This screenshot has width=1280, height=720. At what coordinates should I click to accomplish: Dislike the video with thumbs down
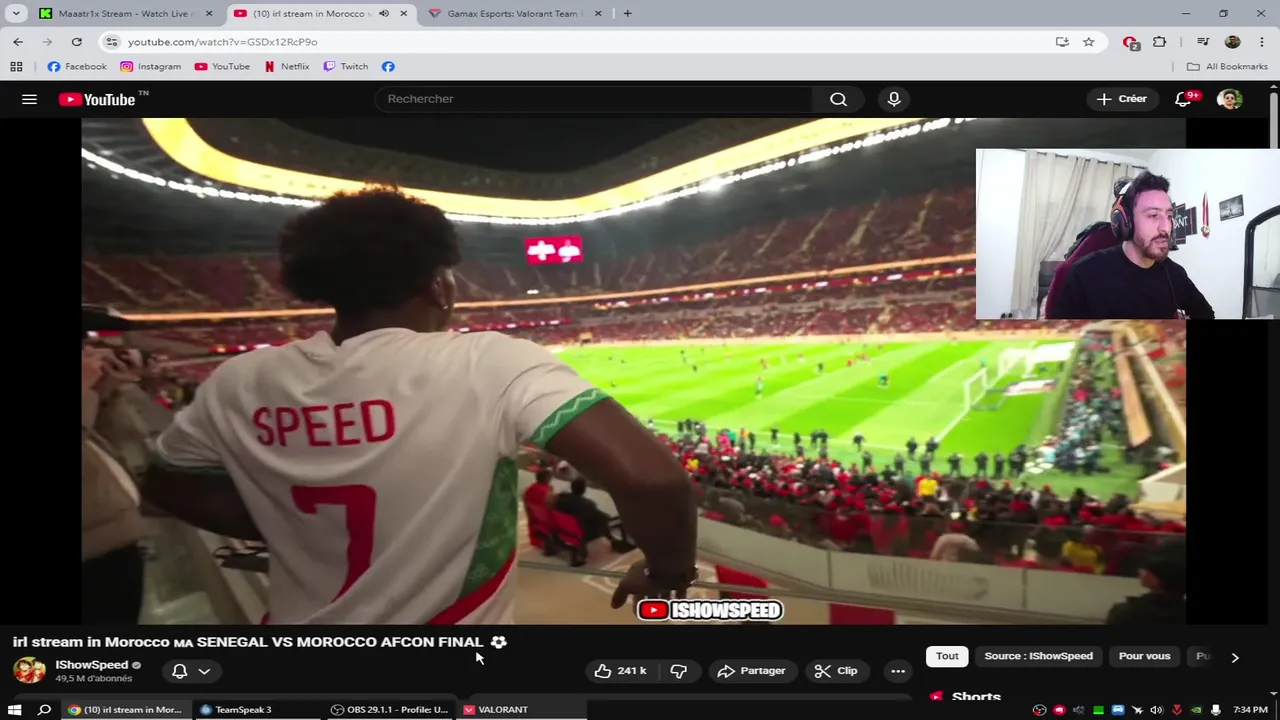(678, 671)
